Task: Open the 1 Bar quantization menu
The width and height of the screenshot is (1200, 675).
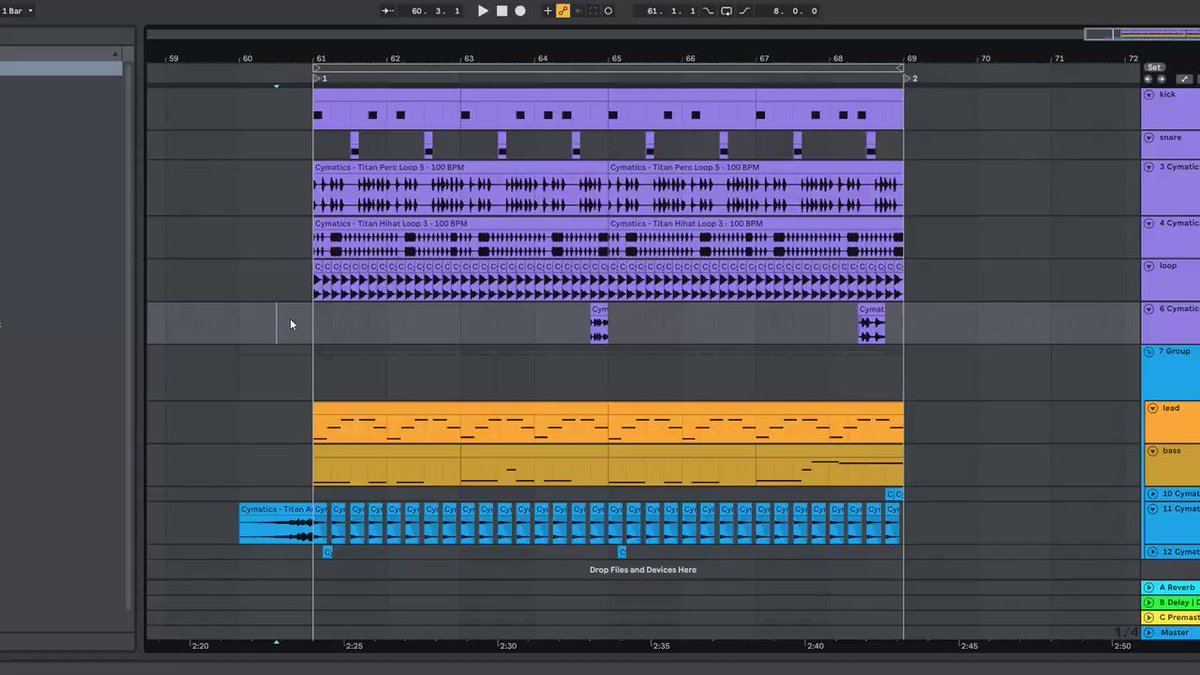Action: [x=16, y=11]
